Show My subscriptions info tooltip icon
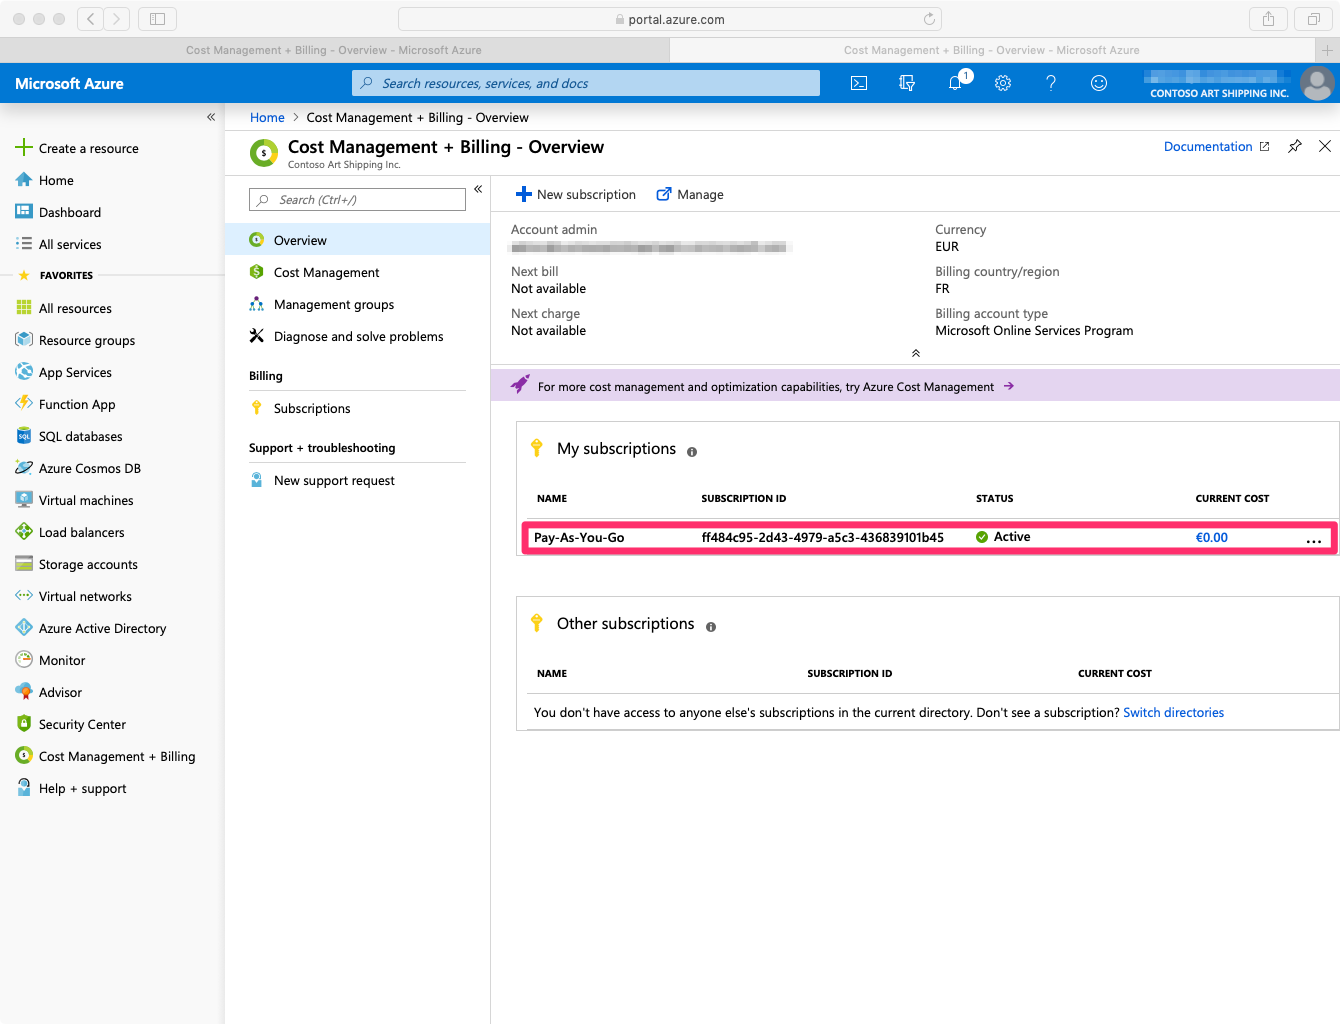1340x1024 pixels. coord(692,452)
